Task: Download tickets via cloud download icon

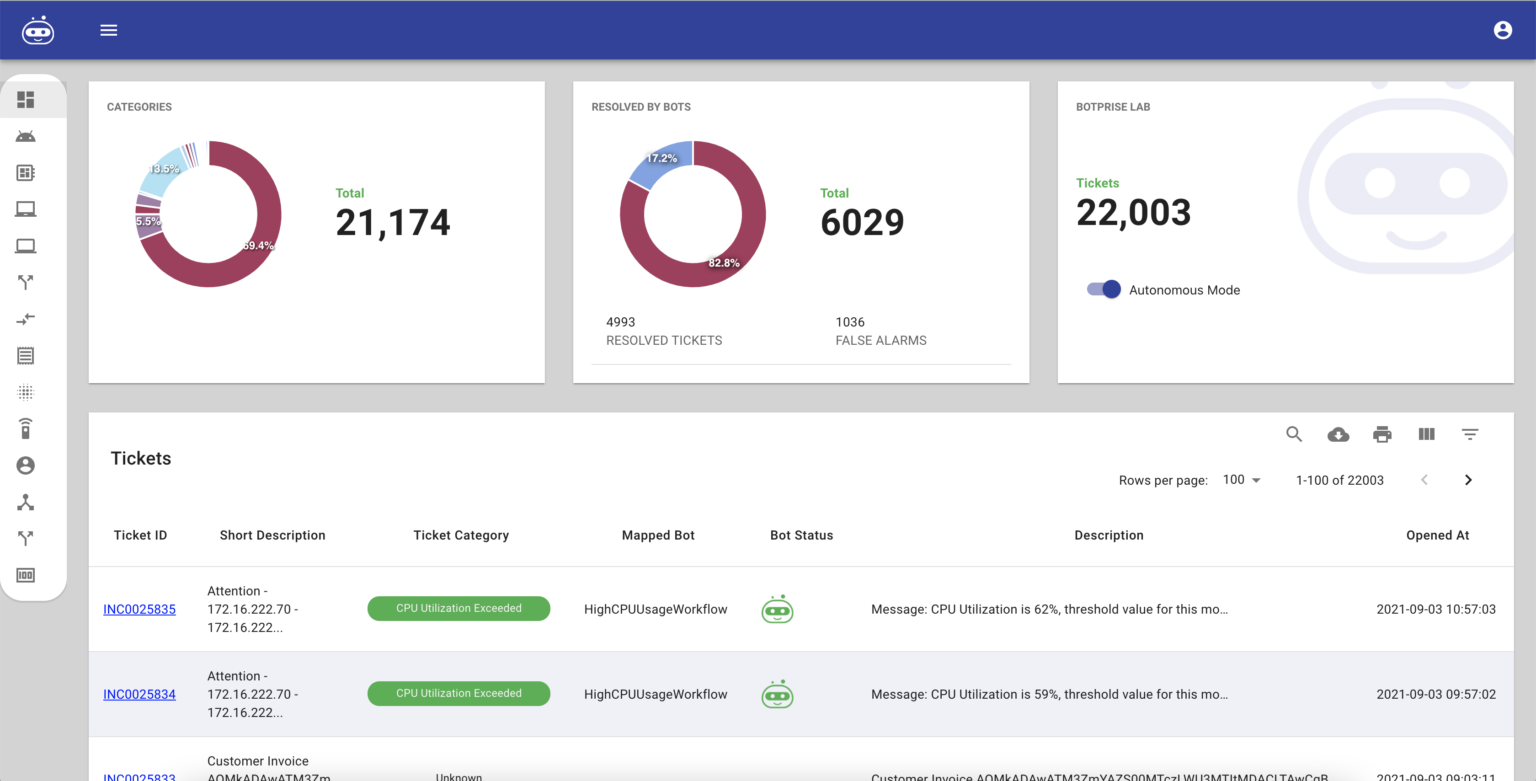Action: click(1338, 434)
